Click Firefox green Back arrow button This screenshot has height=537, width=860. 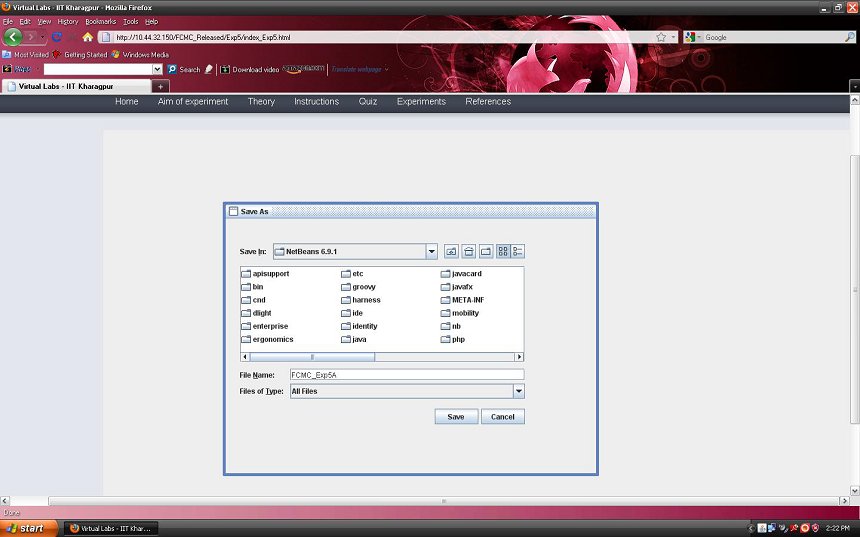click(x=13, y=37)
